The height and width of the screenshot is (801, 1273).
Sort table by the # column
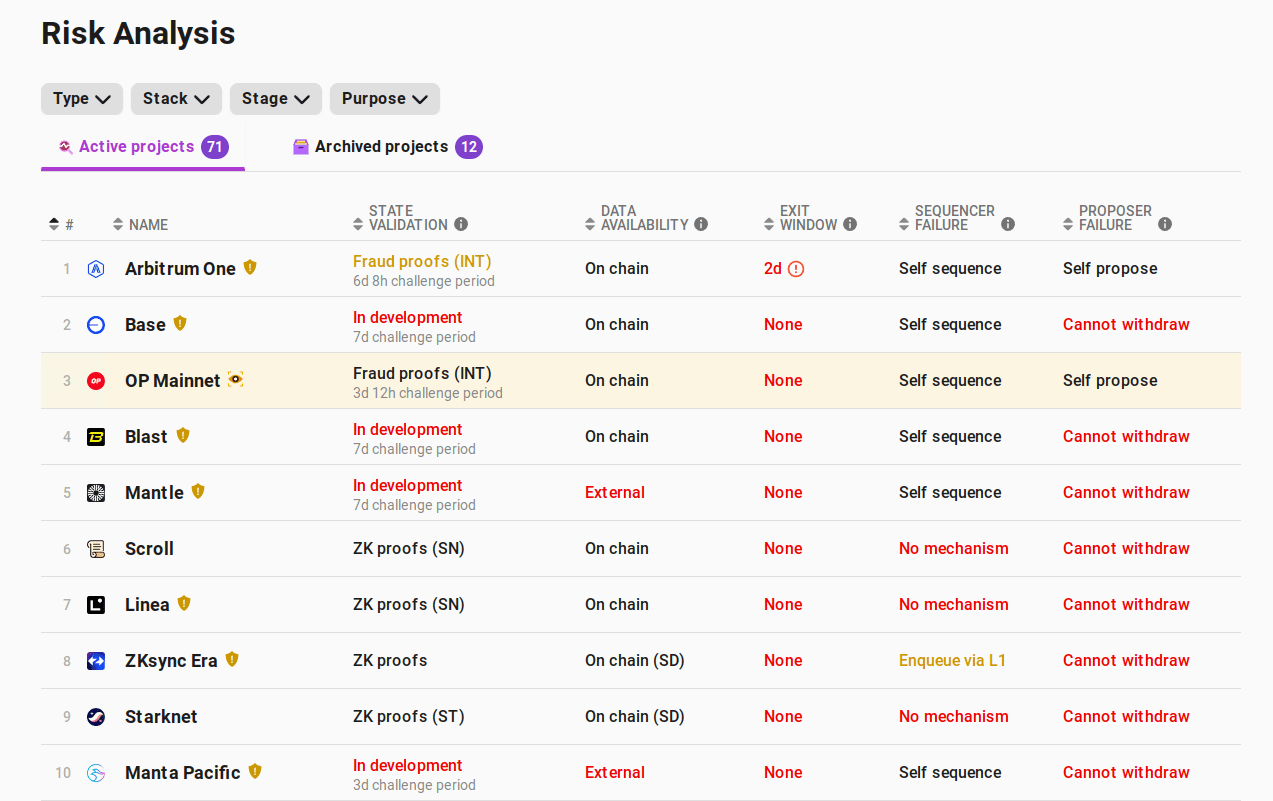tap(61, 225)
